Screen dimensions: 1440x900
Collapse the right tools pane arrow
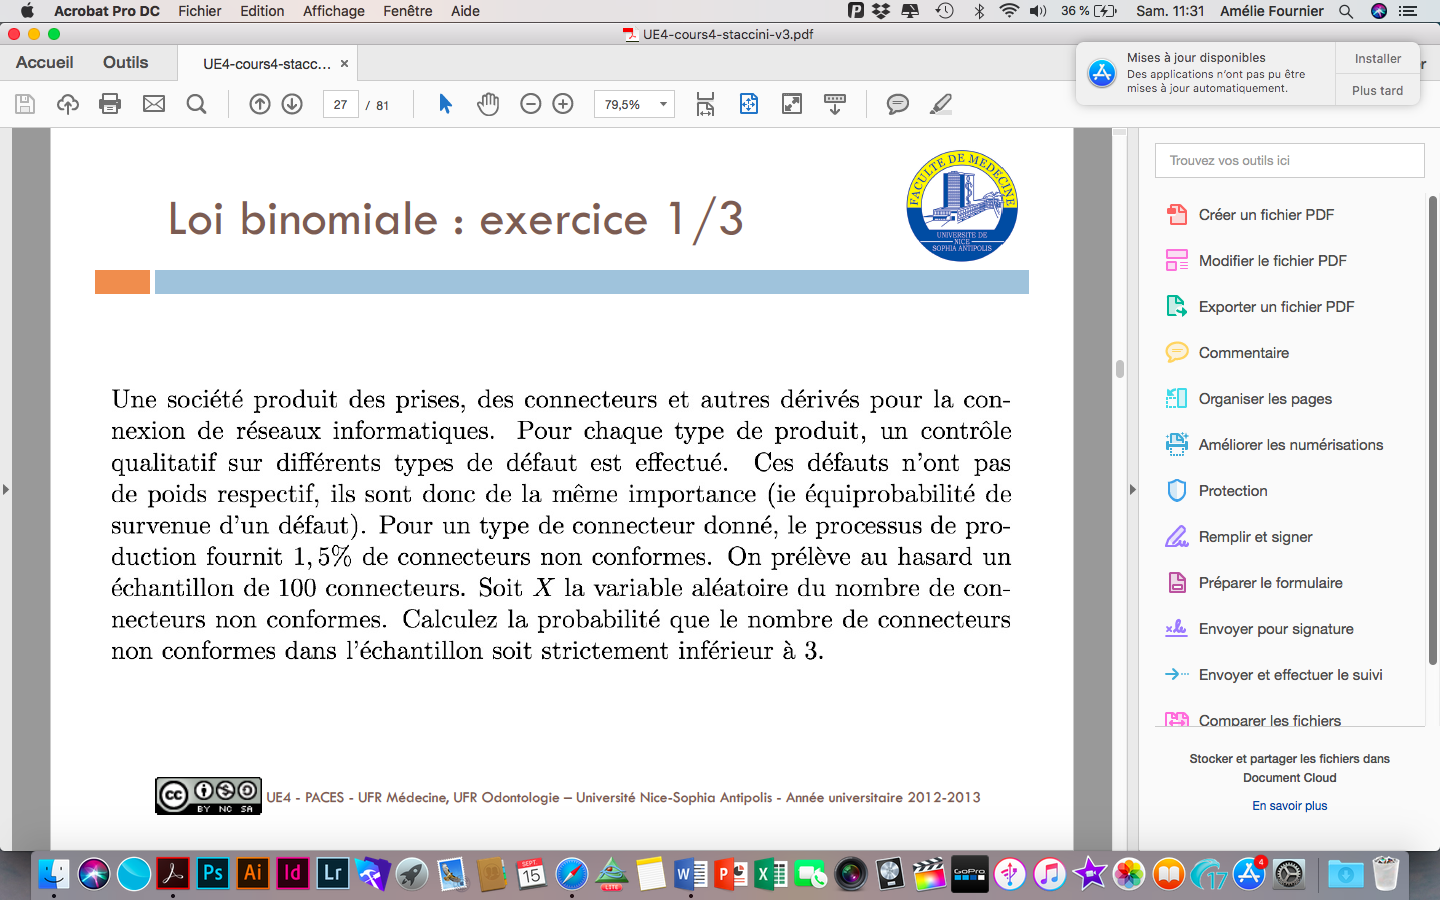[1132, 490]
